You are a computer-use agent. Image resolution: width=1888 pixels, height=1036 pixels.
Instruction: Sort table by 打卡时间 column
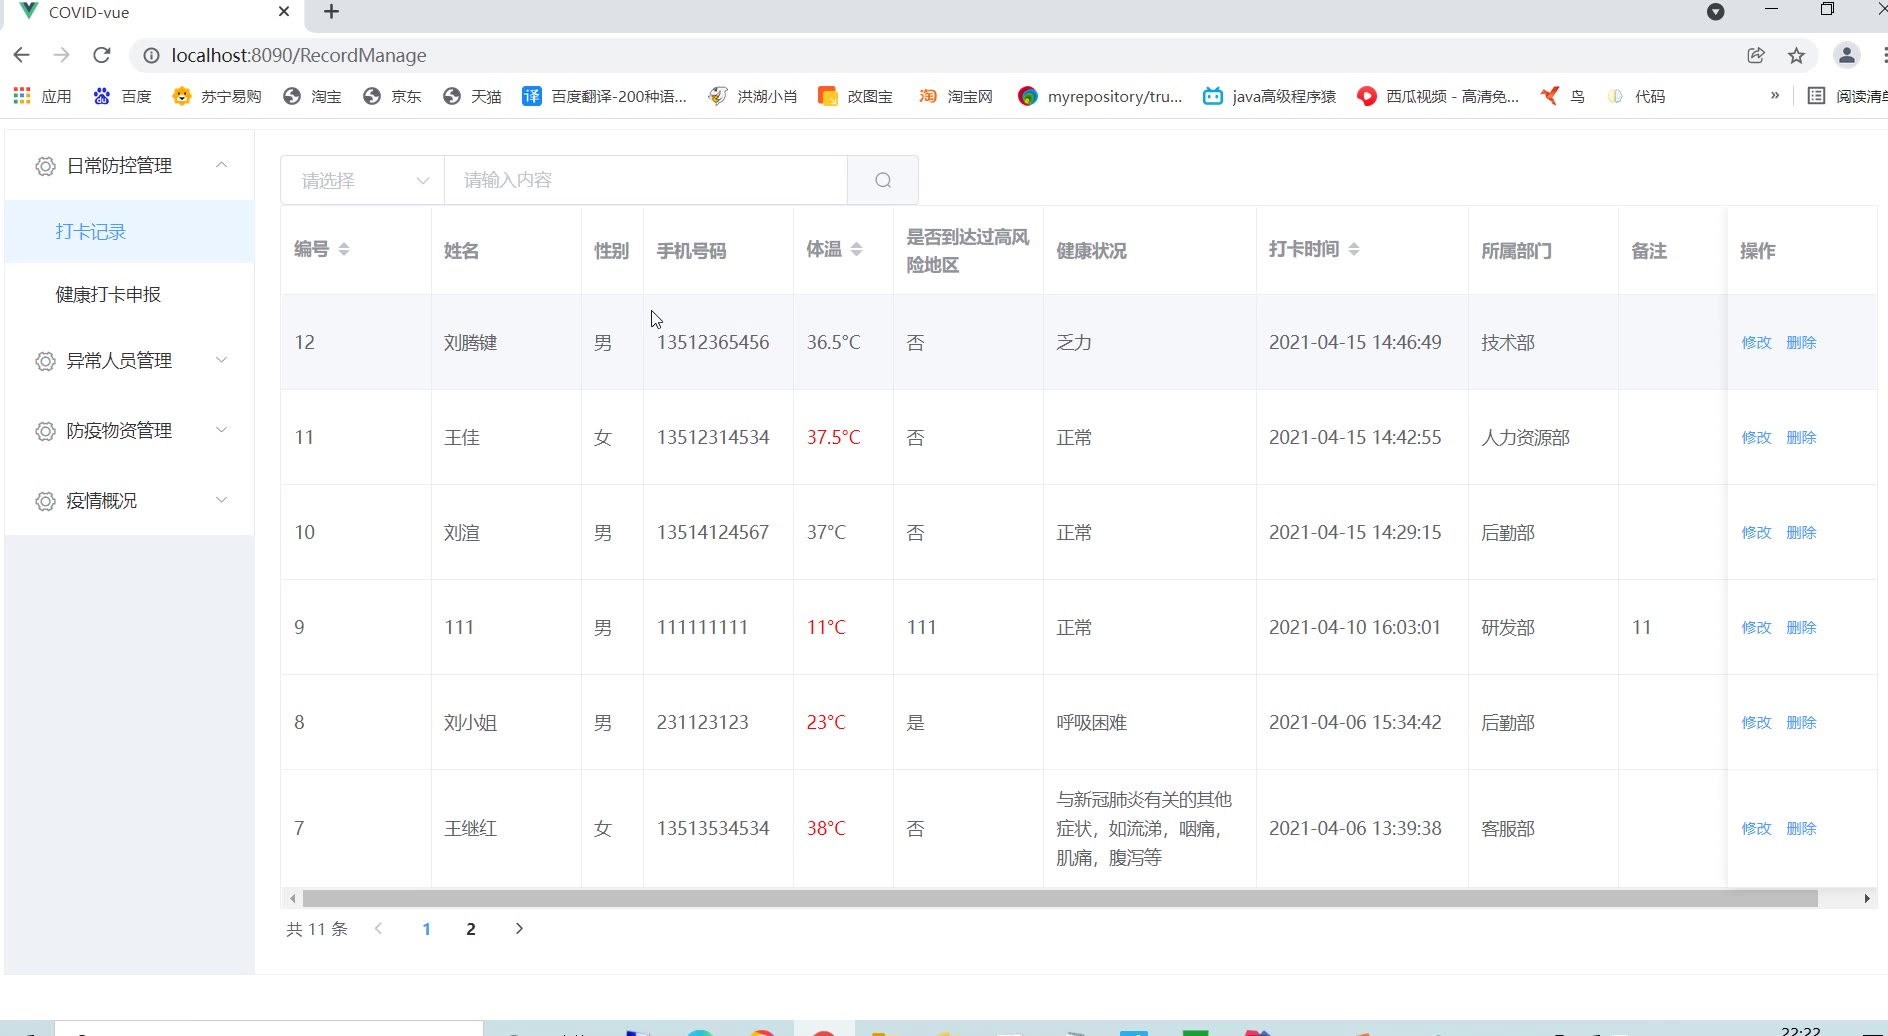[x=1354, y=249]
